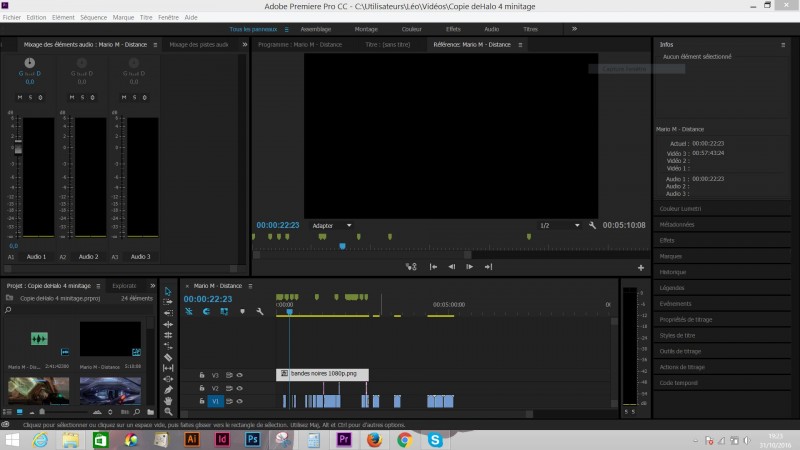
Task: Open timeline display settings wrench
Action: 259,311
